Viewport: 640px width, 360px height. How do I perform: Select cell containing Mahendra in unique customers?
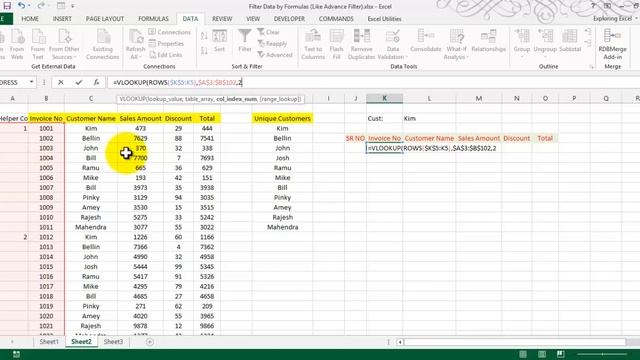282,227
